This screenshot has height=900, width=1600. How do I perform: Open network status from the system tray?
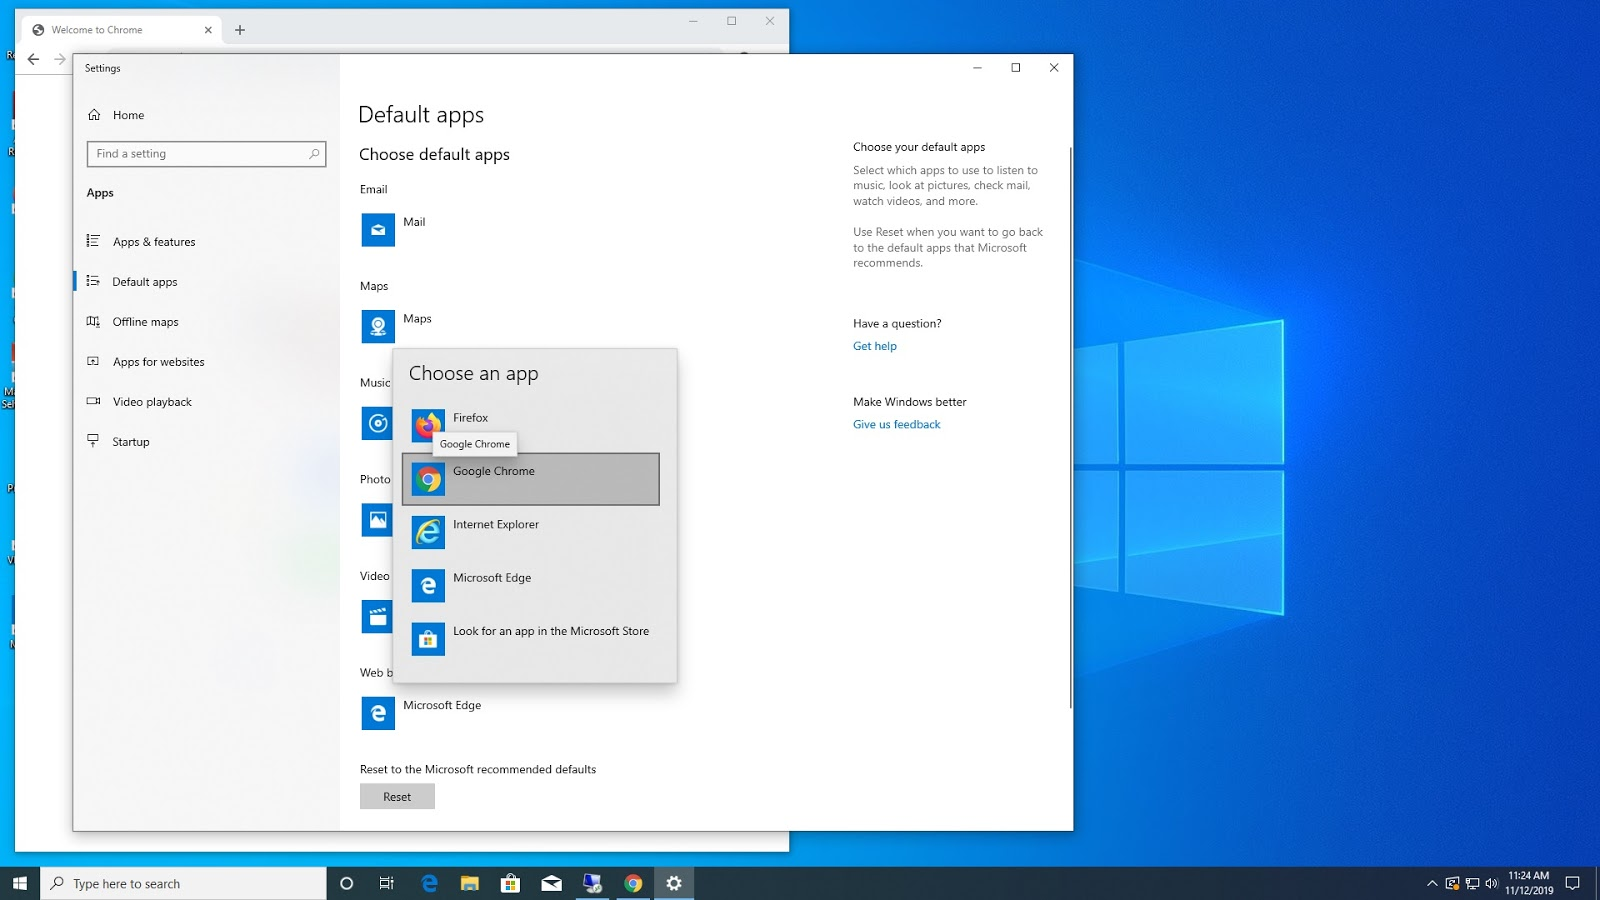(1472, 883)
